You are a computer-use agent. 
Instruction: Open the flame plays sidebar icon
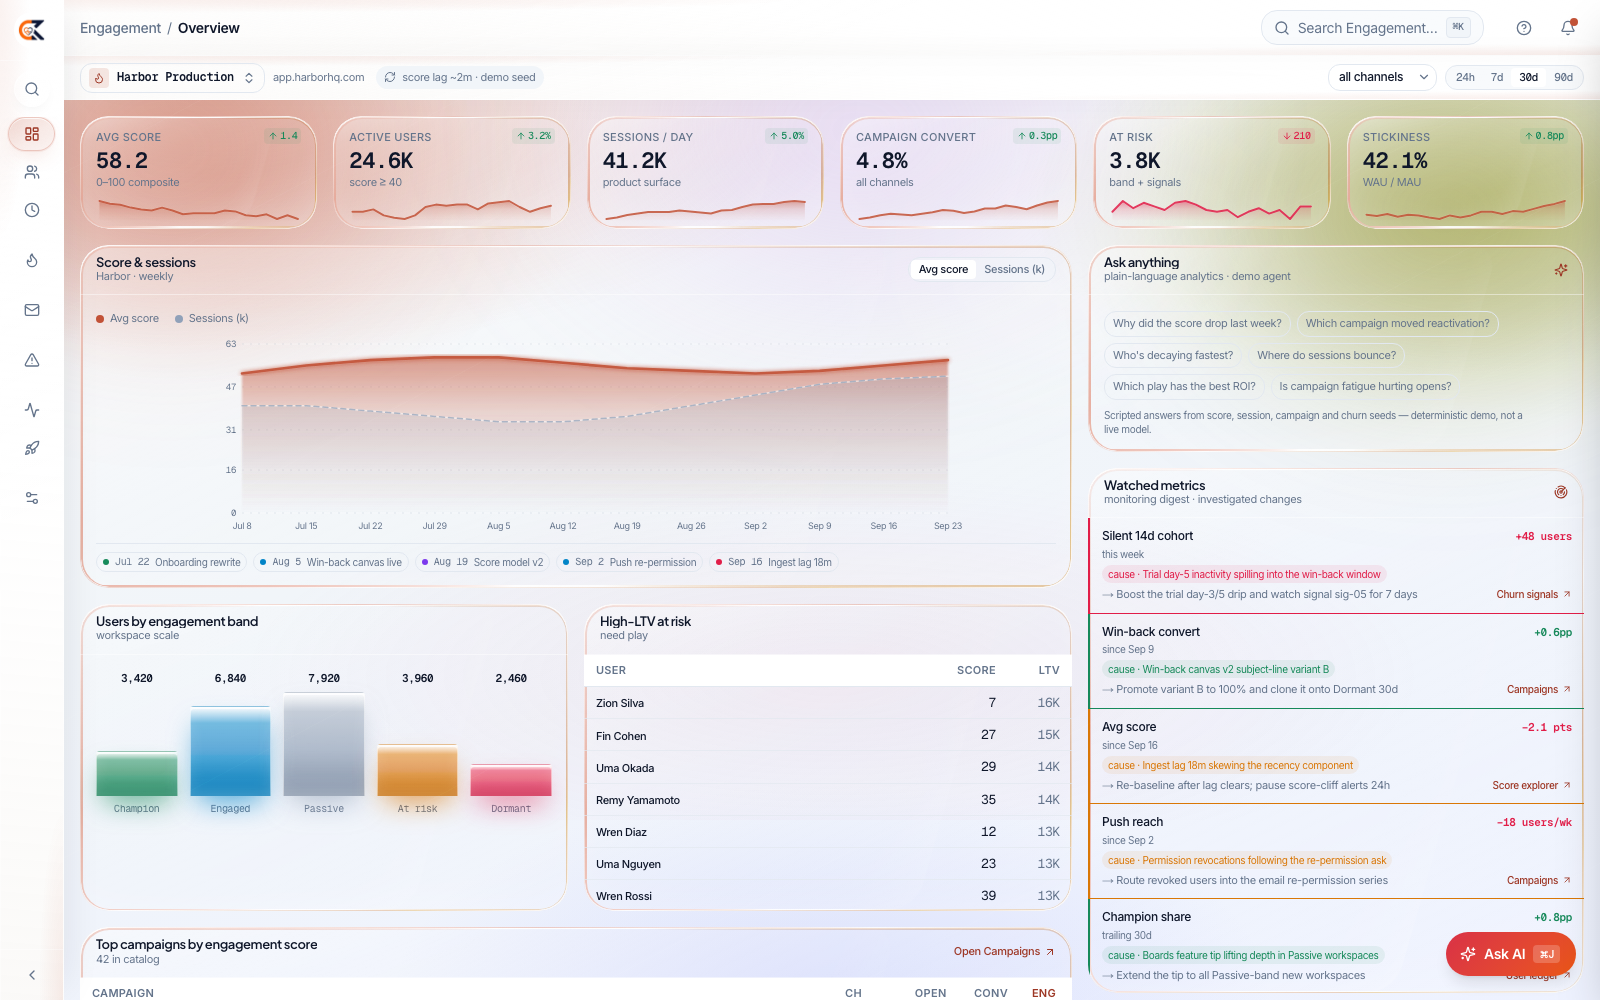tap(32, 260)
